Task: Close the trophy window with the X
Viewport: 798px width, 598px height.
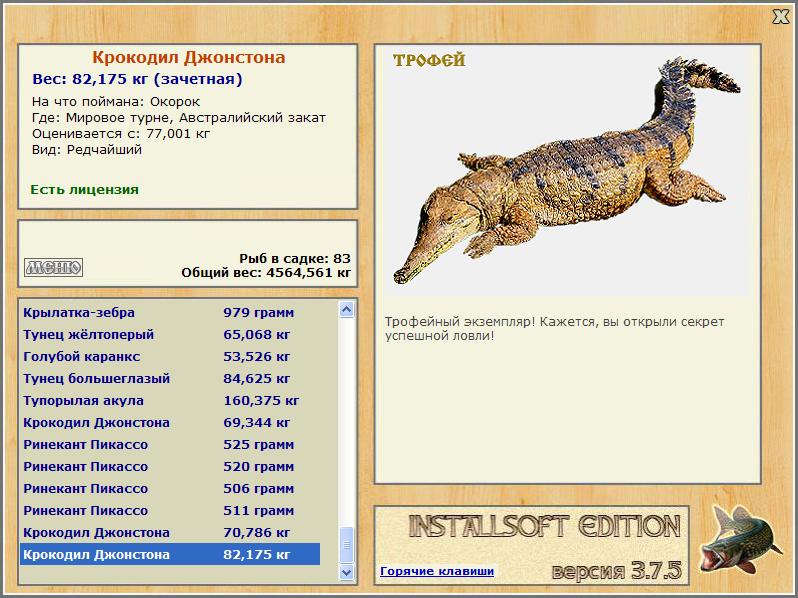Action: [x=780, y=17]
